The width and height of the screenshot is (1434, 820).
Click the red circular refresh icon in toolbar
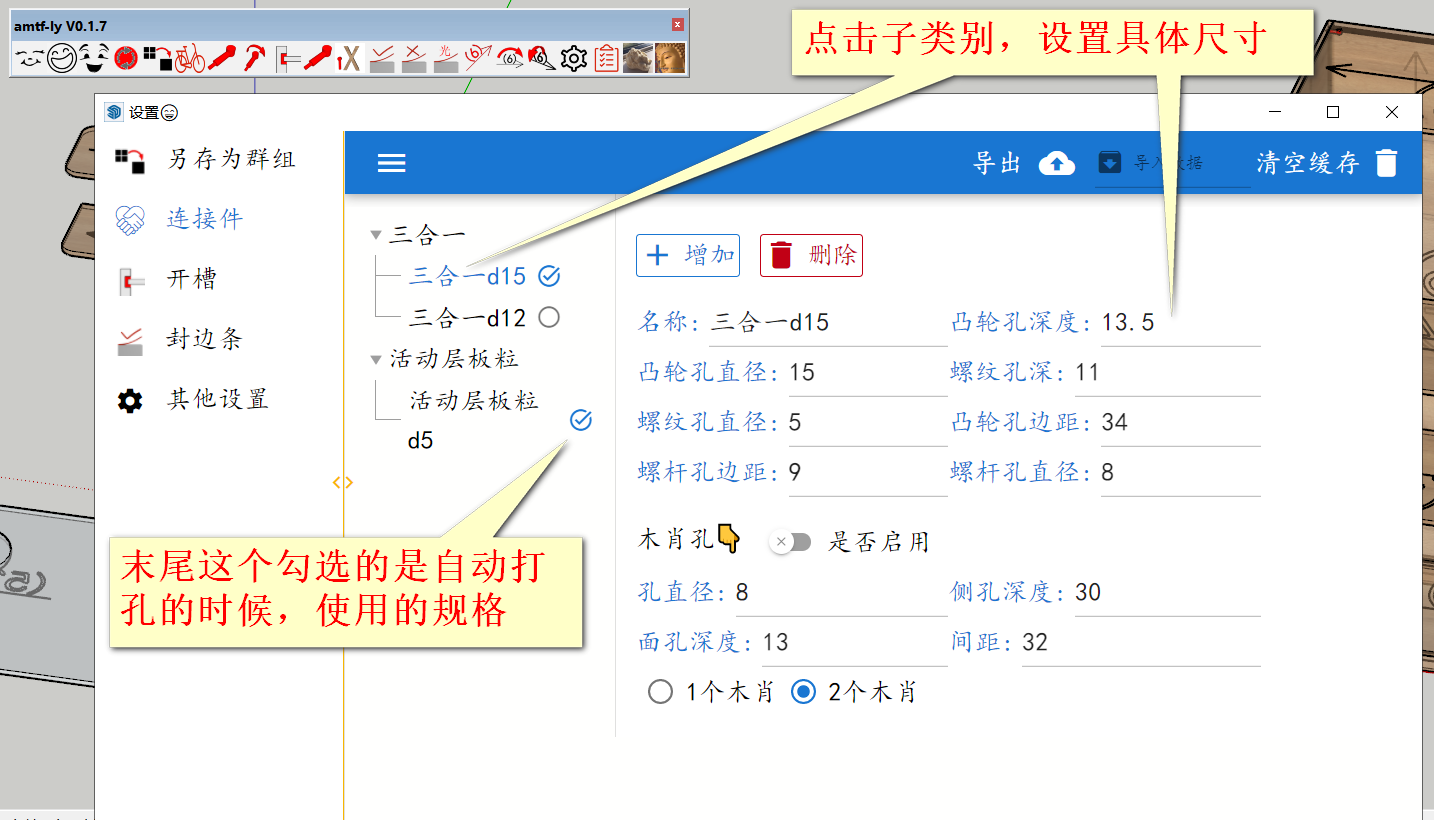pyautogui.click(x=125, y=59)
